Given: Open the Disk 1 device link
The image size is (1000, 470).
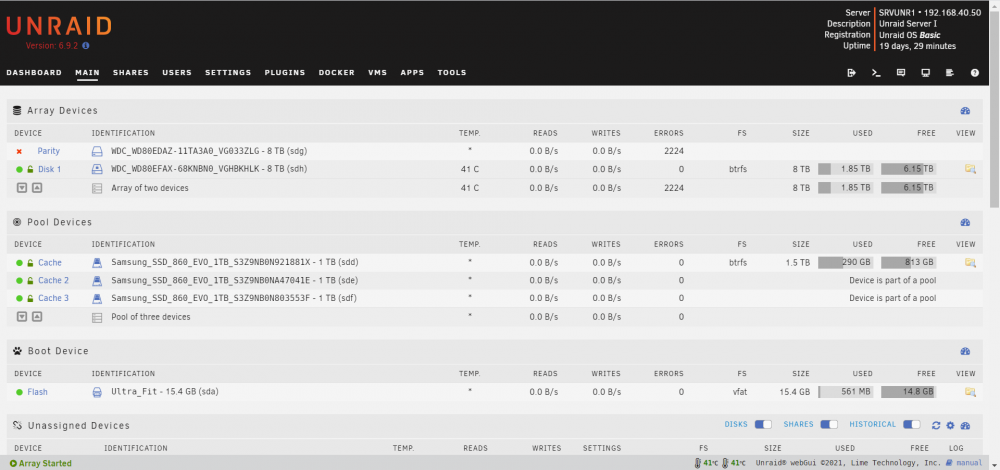Looking at the screenshot, I should tap(50, 169).
